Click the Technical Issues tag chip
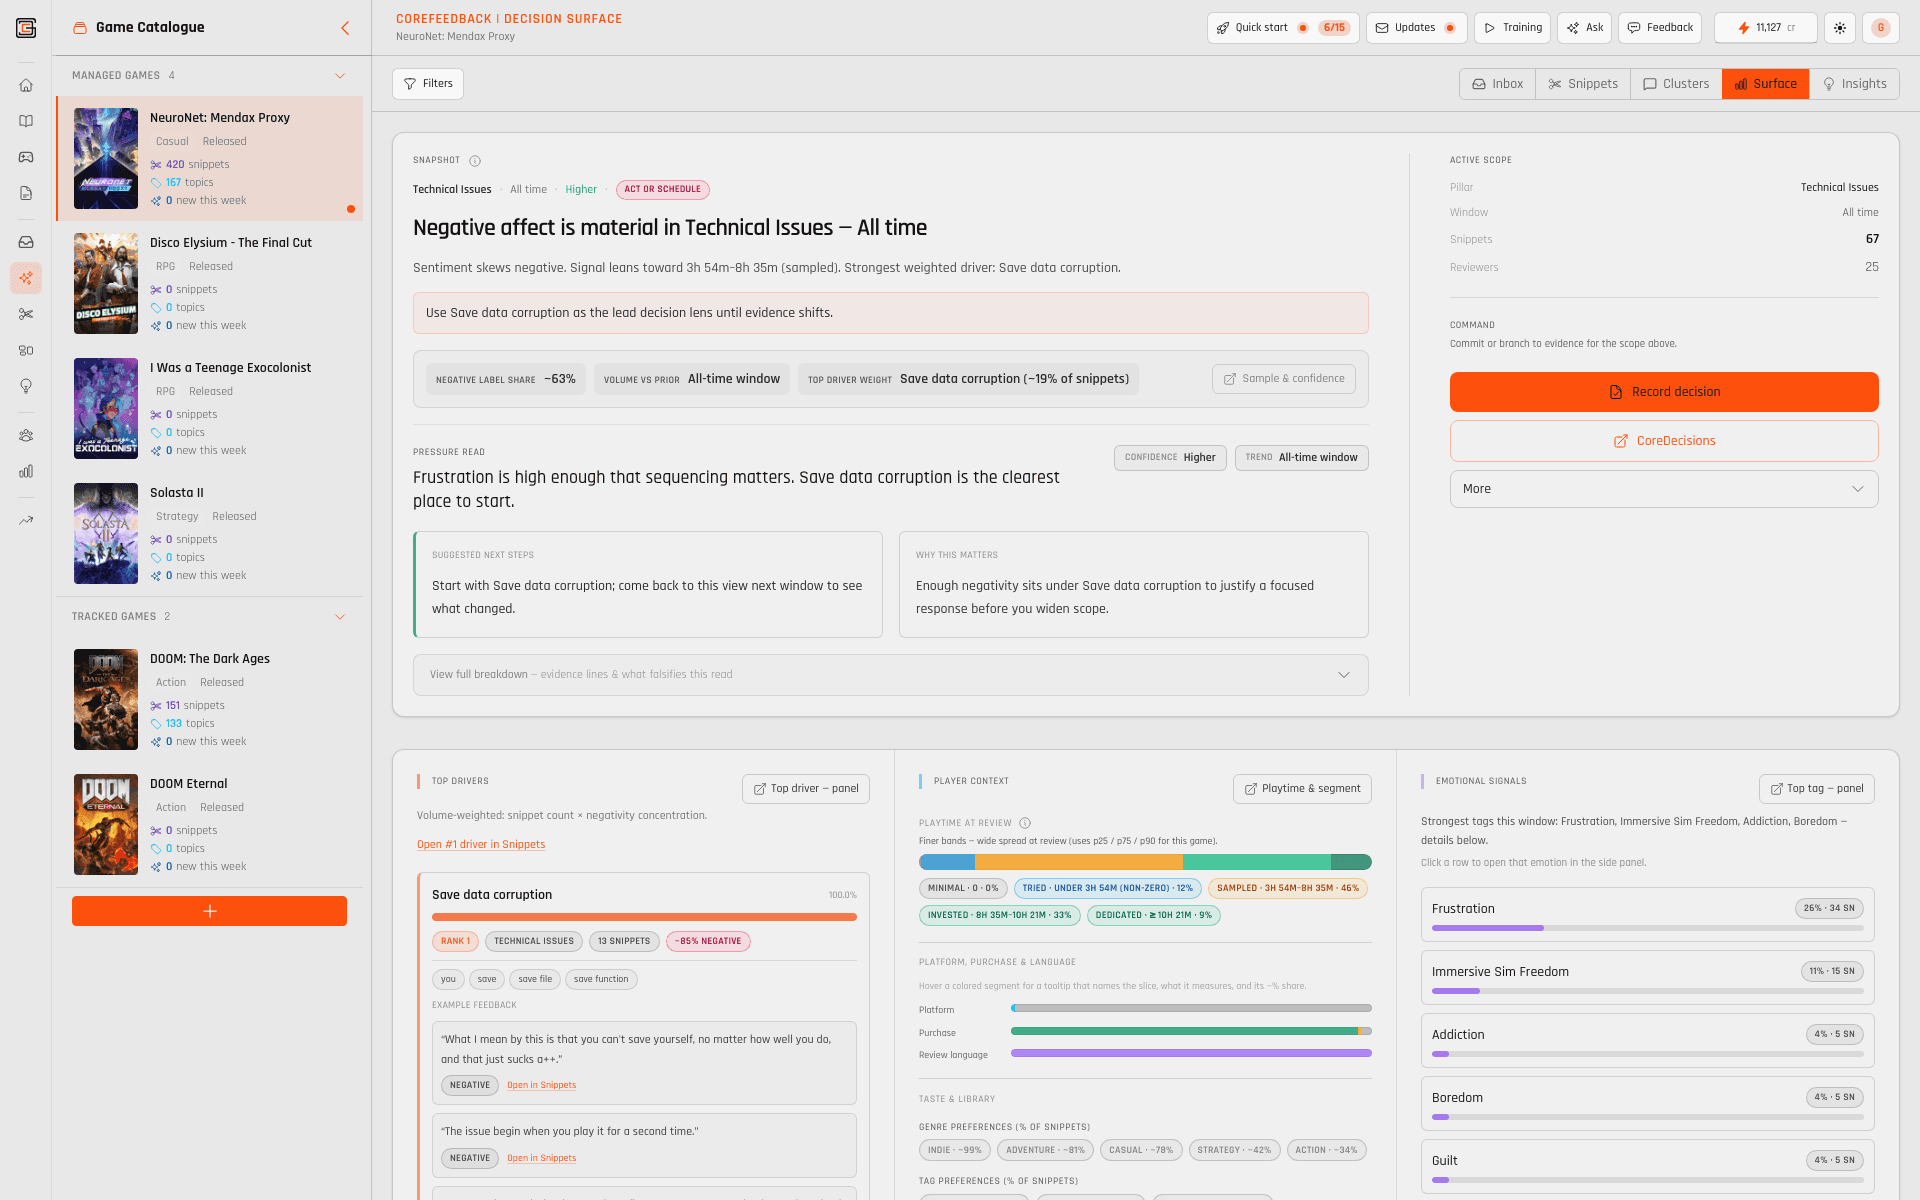The image size is (1920, 1200). point(533,941)
